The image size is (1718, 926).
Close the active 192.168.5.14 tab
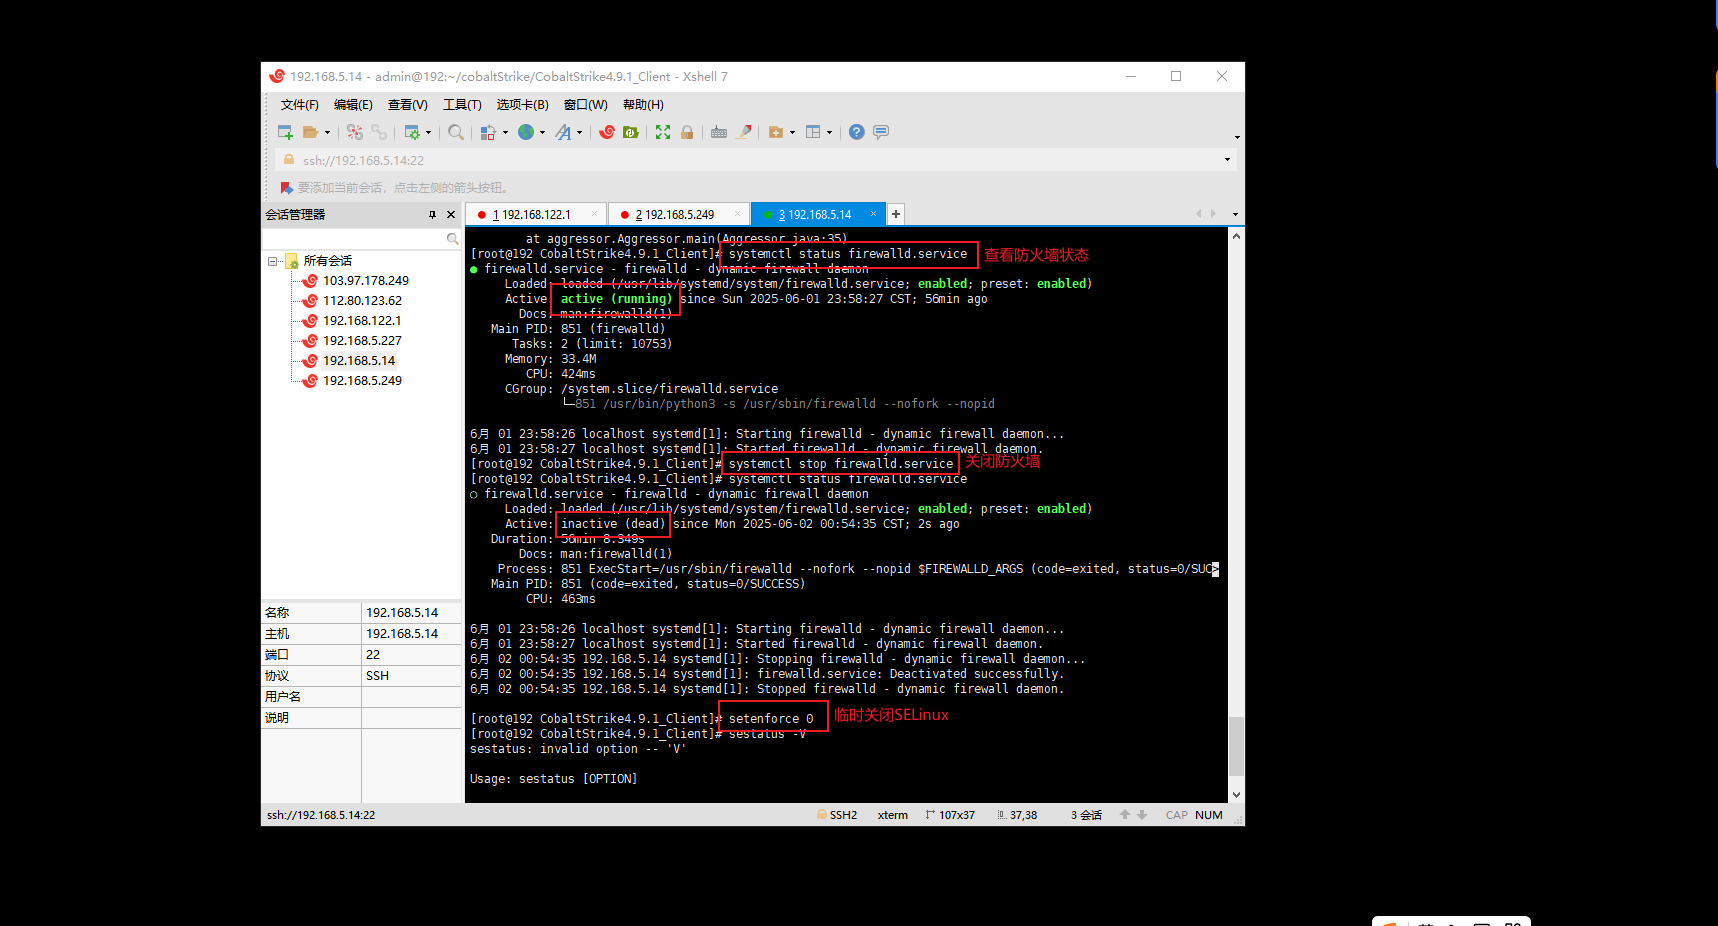click(x=873, y=214)
